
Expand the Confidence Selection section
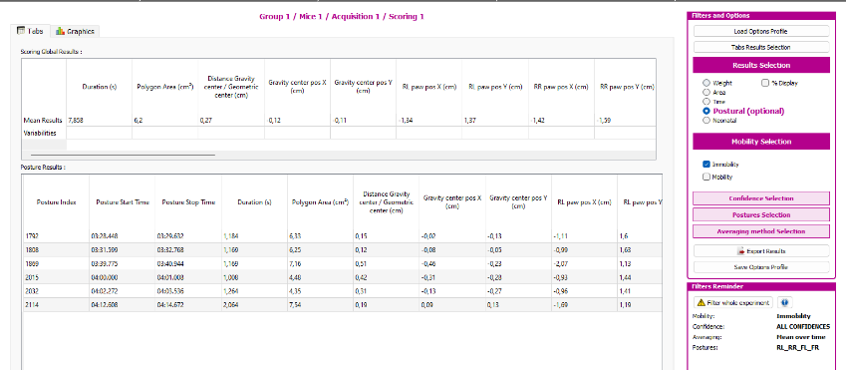click(761, 198)
